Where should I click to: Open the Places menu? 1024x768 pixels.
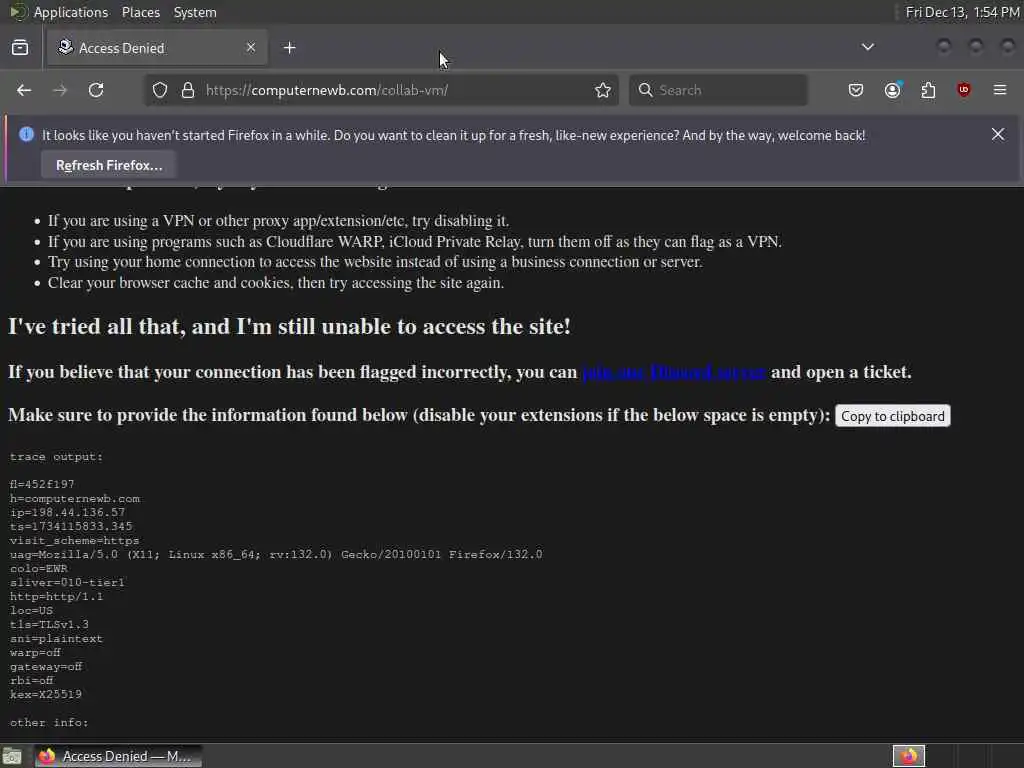(x=140, y=12)
